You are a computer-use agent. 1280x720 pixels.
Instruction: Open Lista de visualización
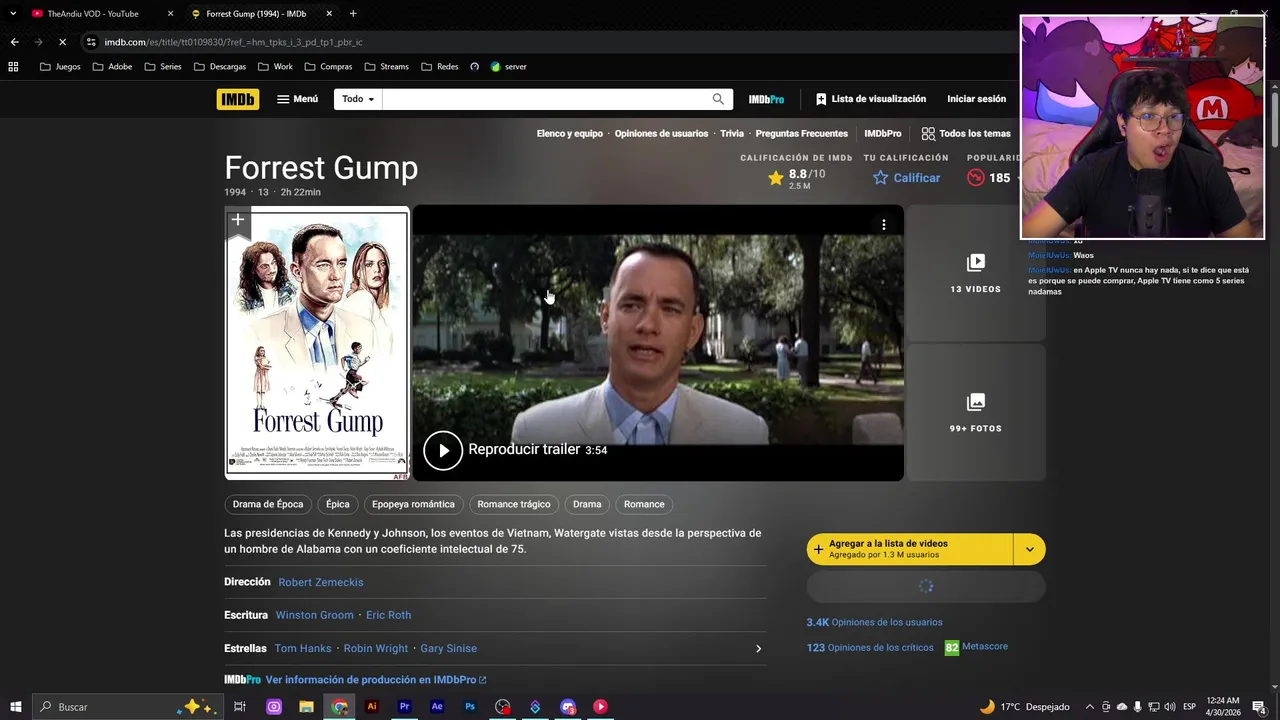870,99
